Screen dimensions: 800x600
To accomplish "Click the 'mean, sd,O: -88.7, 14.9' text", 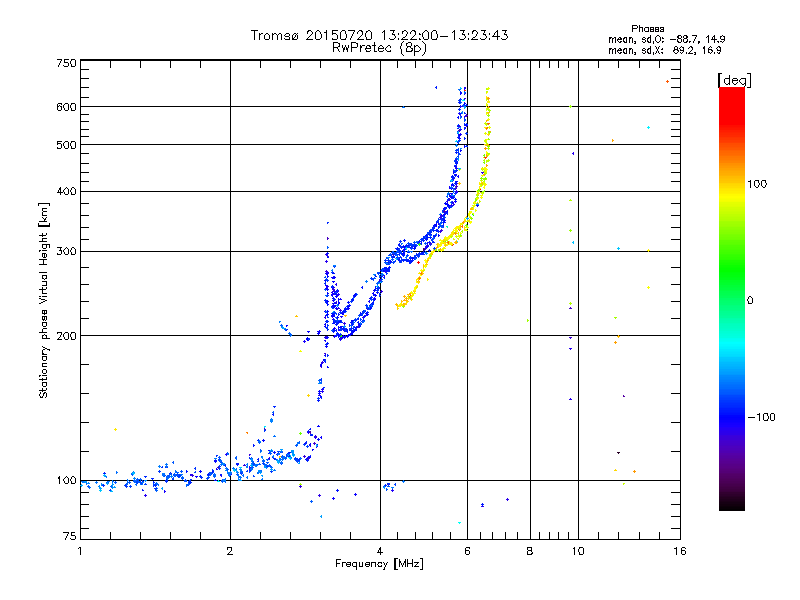I will (666, 39).
